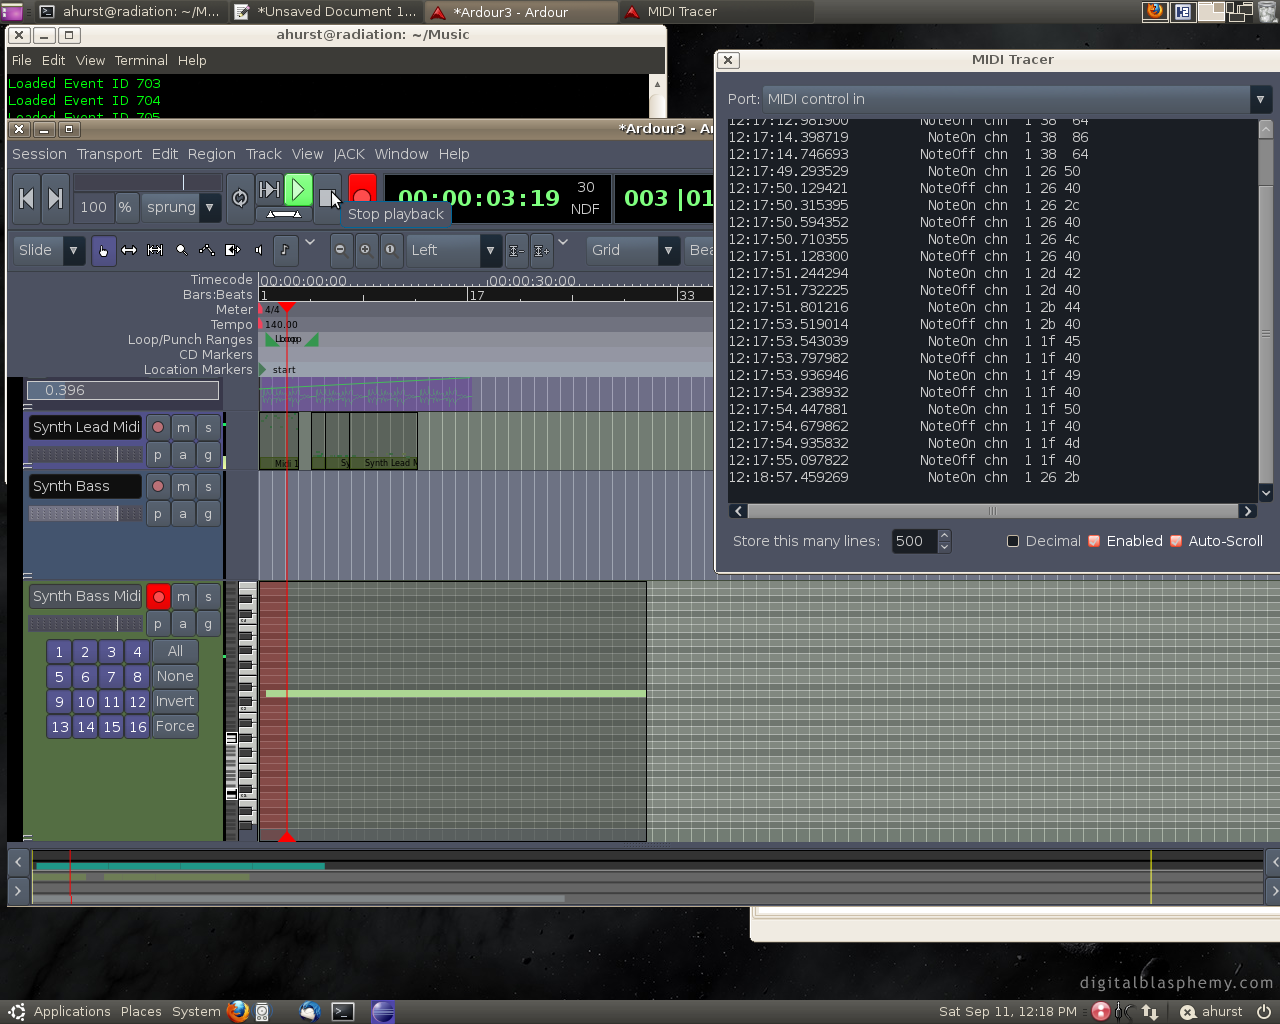
Task: Expand the MIDI Tracer Port dropdown
Action: point(1260,99)
